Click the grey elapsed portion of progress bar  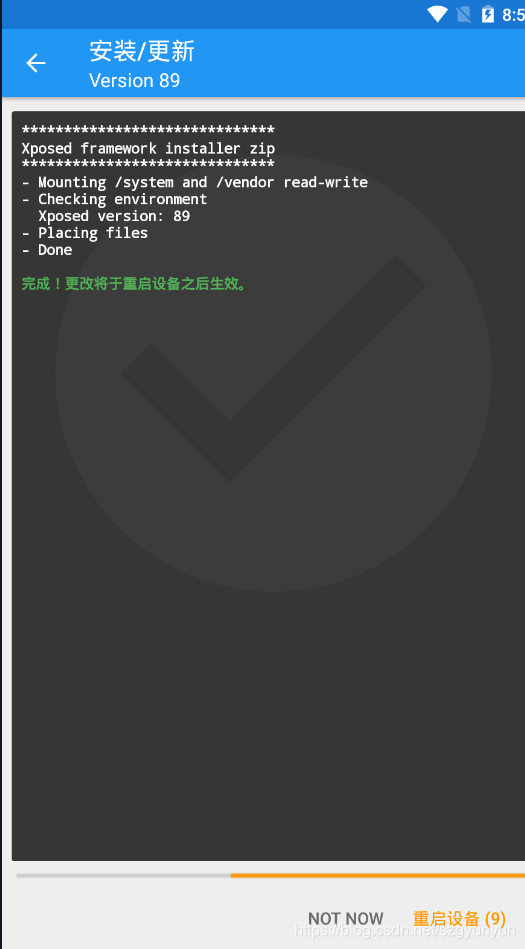[124, 875]
